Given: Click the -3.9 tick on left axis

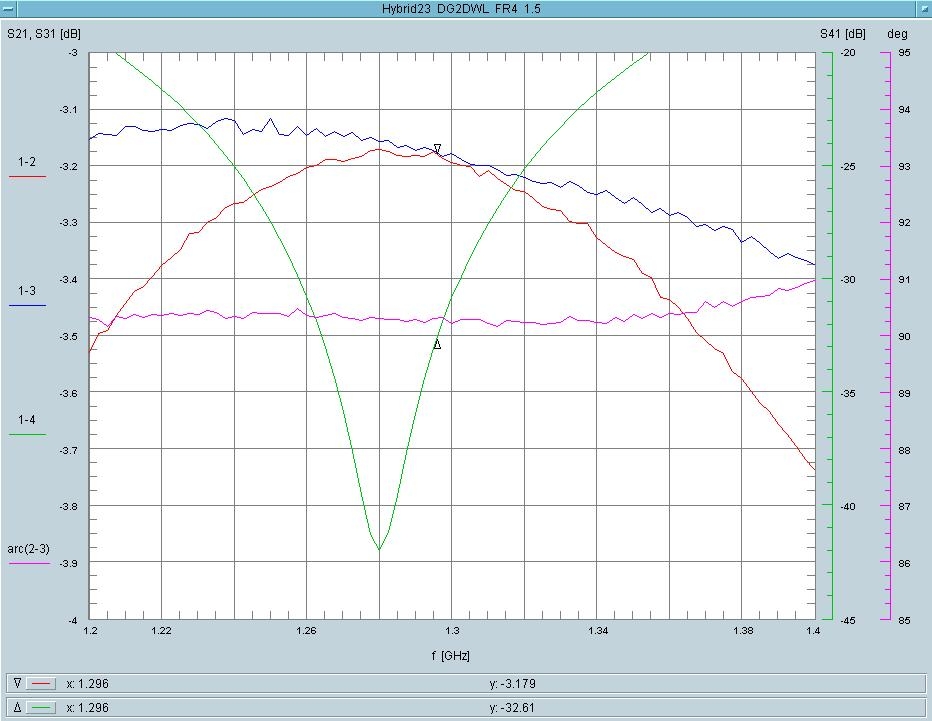Looking at the screenshot, I should tap(68, 563).
